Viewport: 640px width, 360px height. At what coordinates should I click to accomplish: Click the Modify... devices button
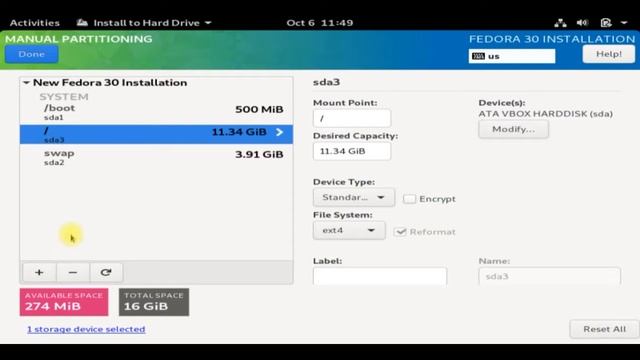(513, 129)
